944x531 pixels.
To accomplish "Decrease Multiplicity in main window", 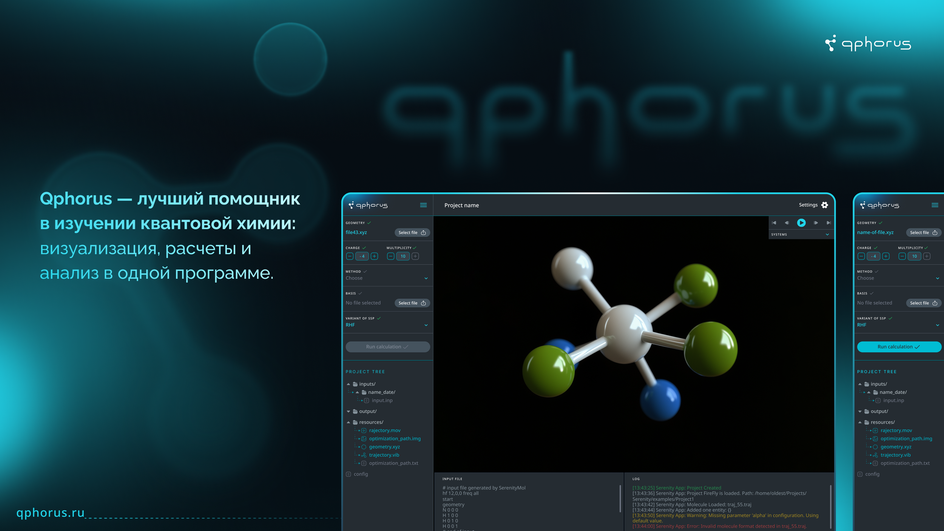I will tap(391, 256).
